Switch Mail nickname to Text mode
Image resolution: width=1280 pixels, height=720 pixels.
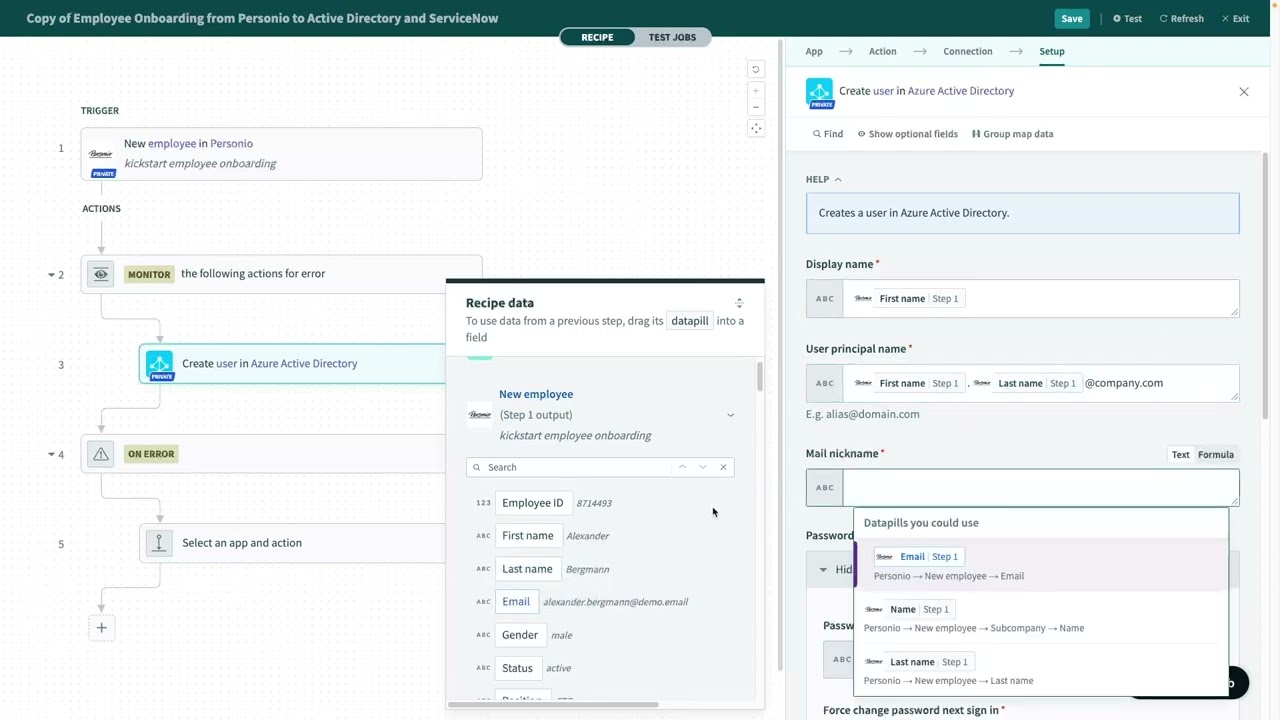pos(1180,455)
